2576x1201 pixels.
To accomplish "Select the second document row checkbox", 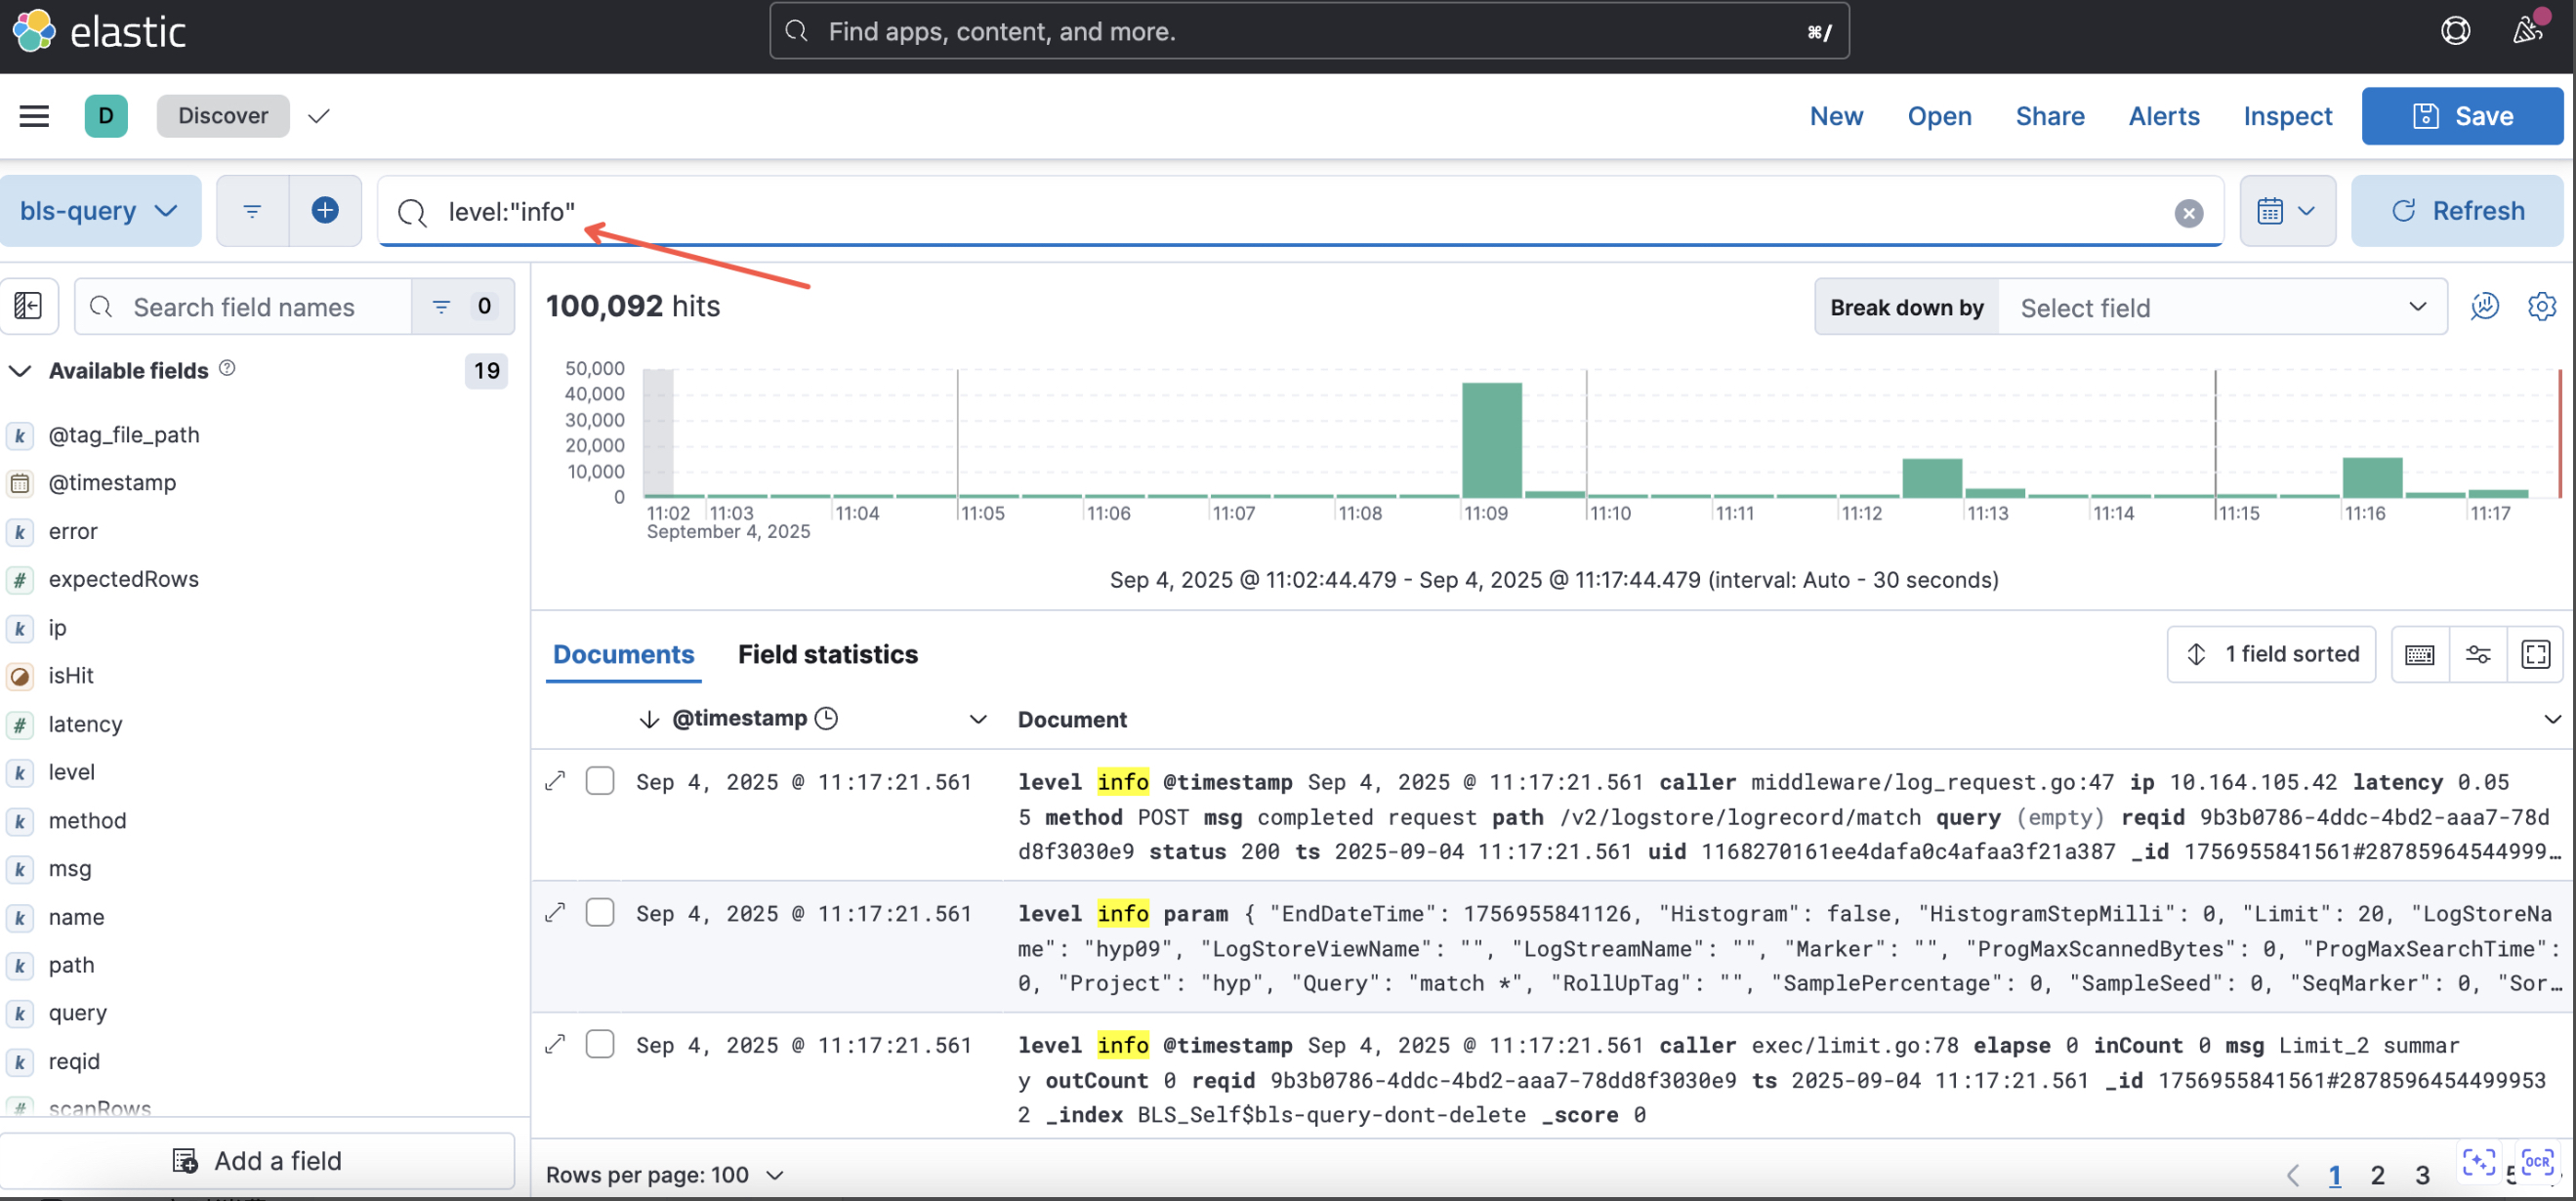I will [x=600, y=913].
